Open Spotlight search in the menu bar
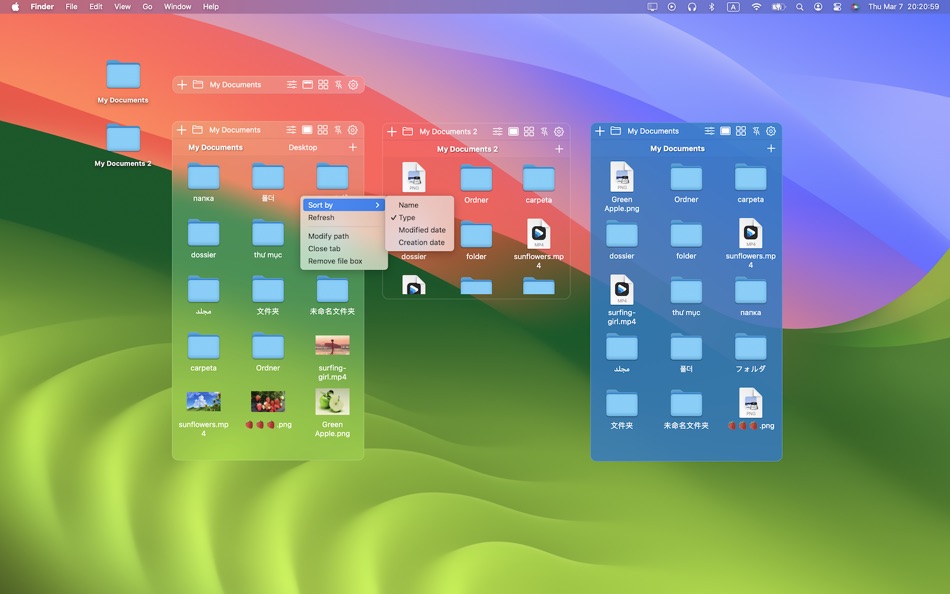Image resolution: width=950 pixels, height=594 pixels. pyautogui.click(x=799, y=7)
